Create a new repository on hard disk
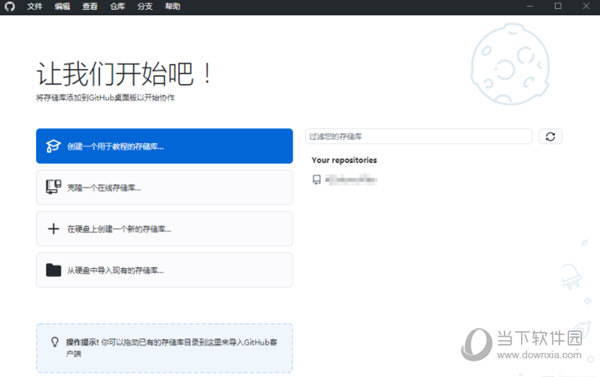The image size is (600, 377). coord(165,229)
